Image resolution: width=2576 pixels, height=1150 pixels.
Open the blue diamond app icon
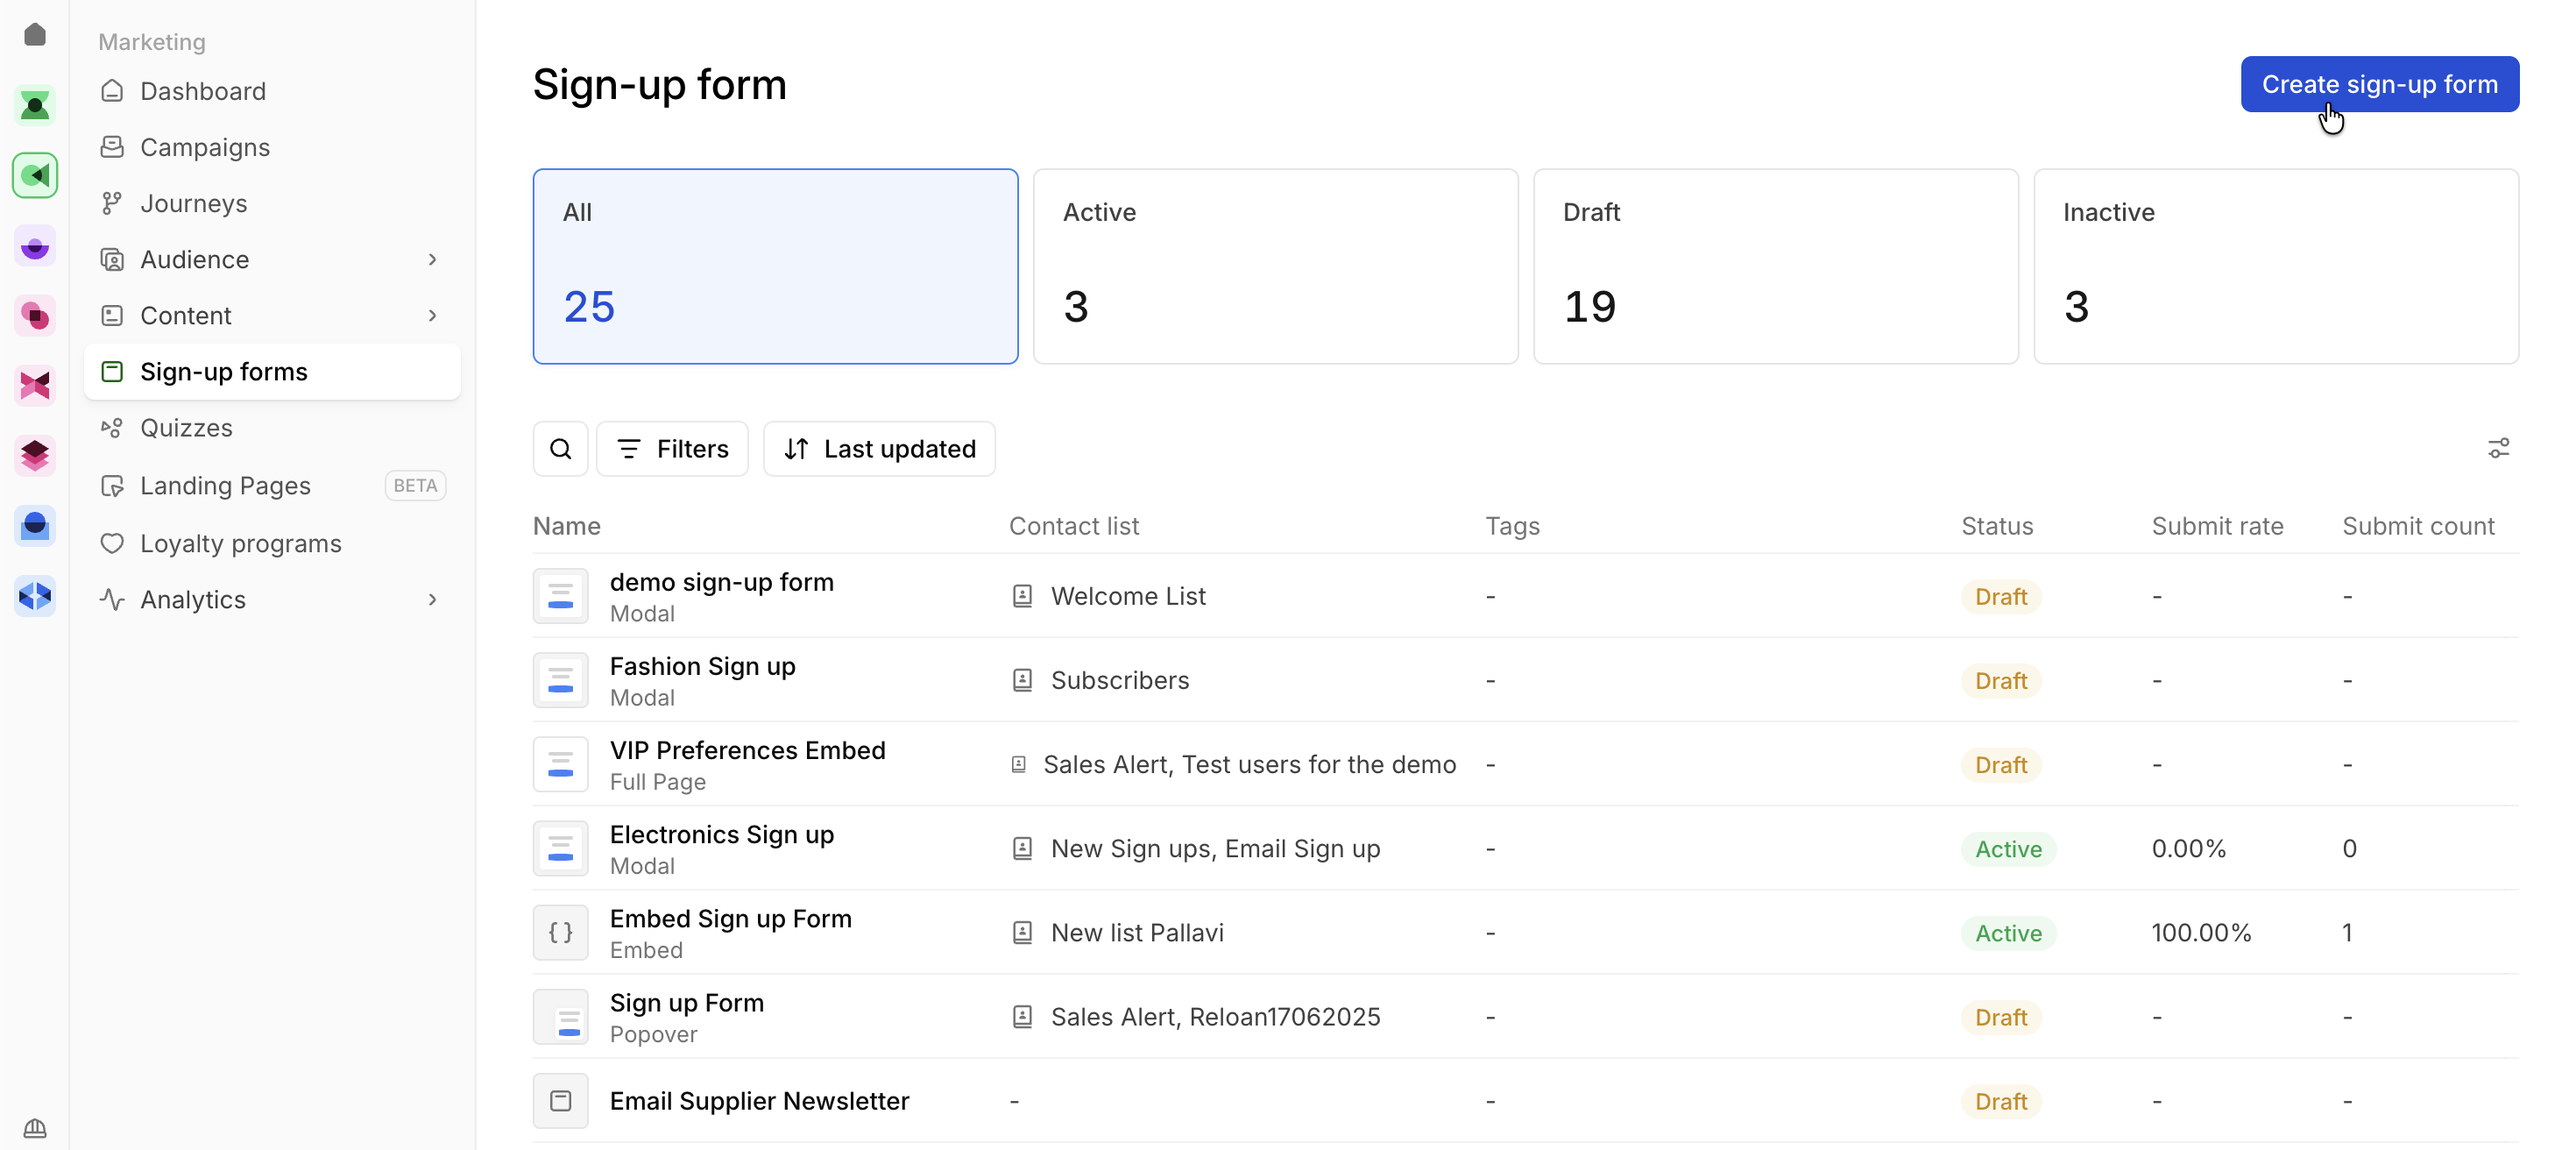point(35,596)
